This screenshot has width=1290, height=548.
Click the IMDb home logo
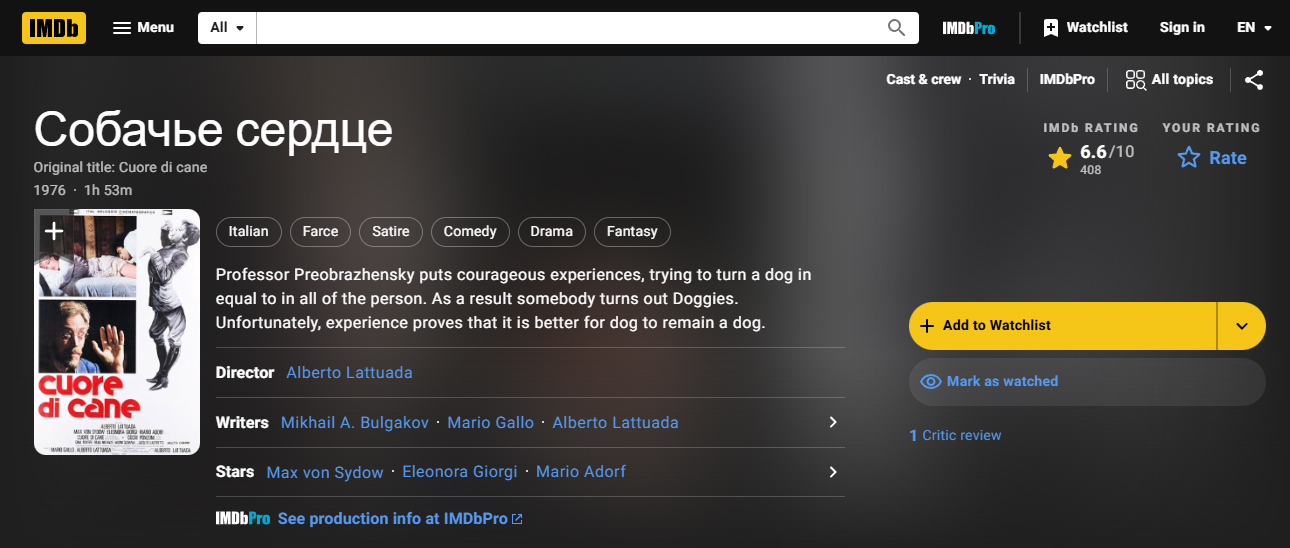(x=54, y=28)
